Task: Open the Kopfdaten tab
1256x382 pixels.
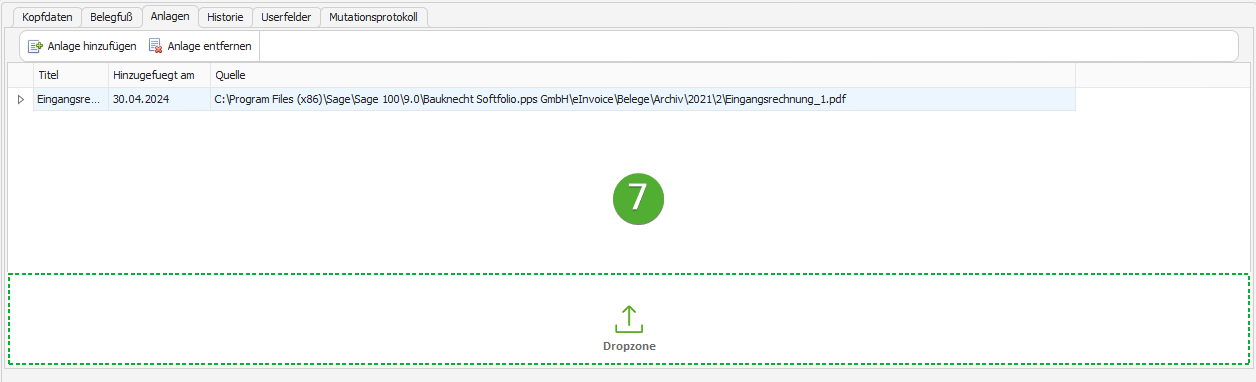Action: click(47, 17)
